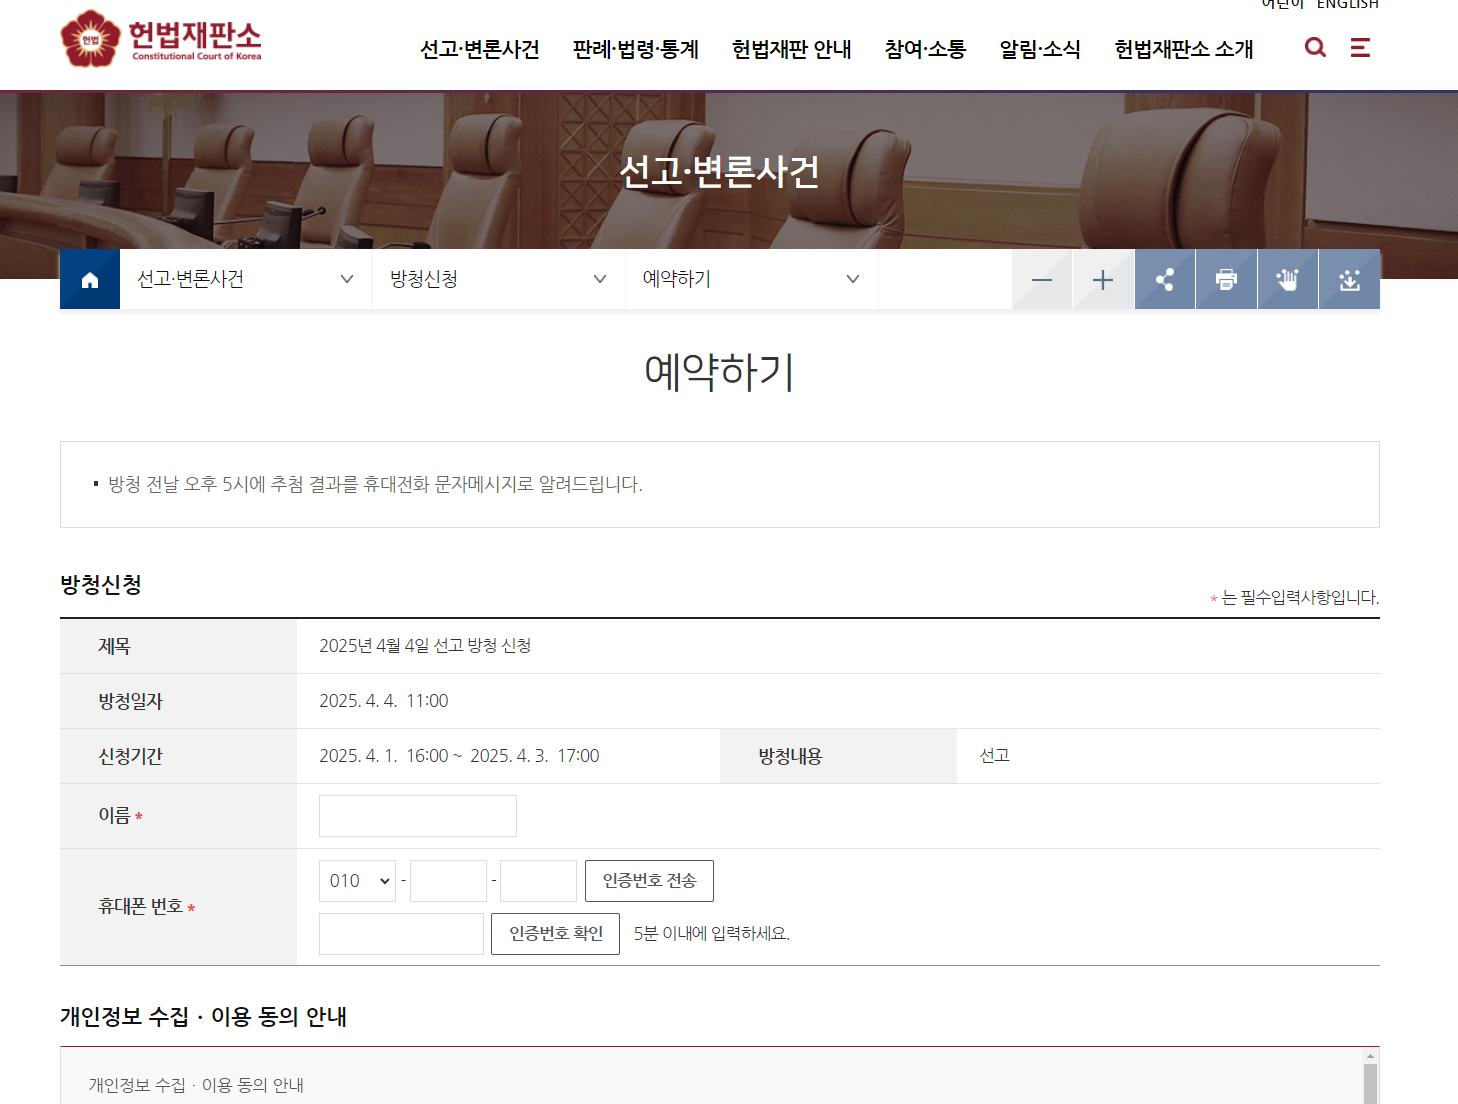Expand the 예약하기 breadcrumb dropdown
The width and height of the screenshot is (1458, 1104).
tap(752, 279)
